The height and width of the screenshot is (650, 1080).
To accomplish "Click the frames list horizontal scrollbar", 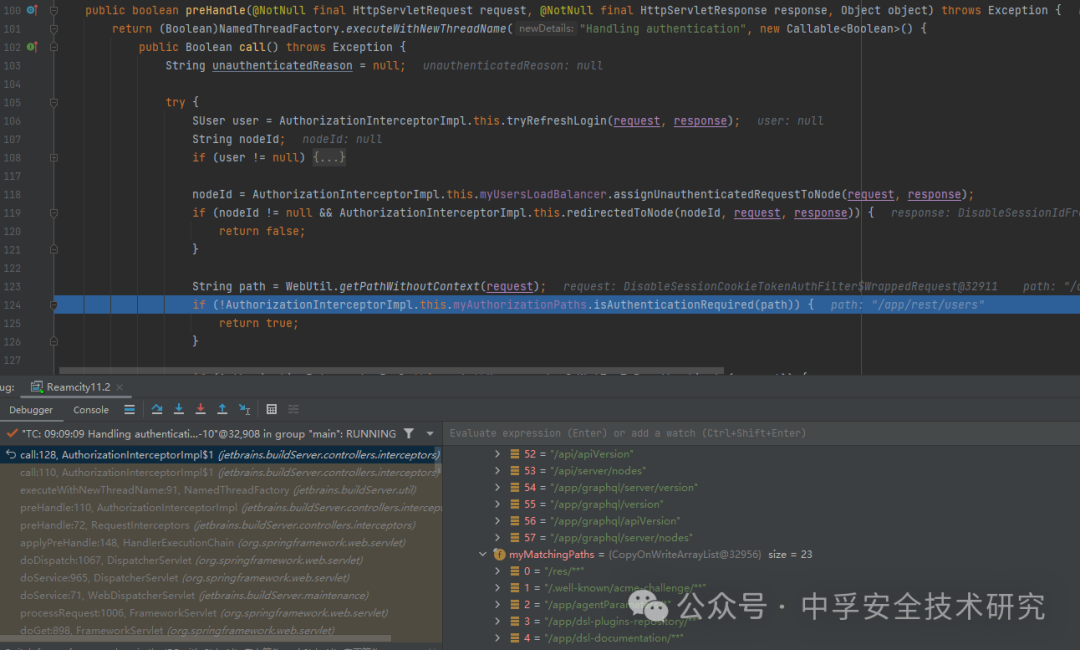I will 196,638.
